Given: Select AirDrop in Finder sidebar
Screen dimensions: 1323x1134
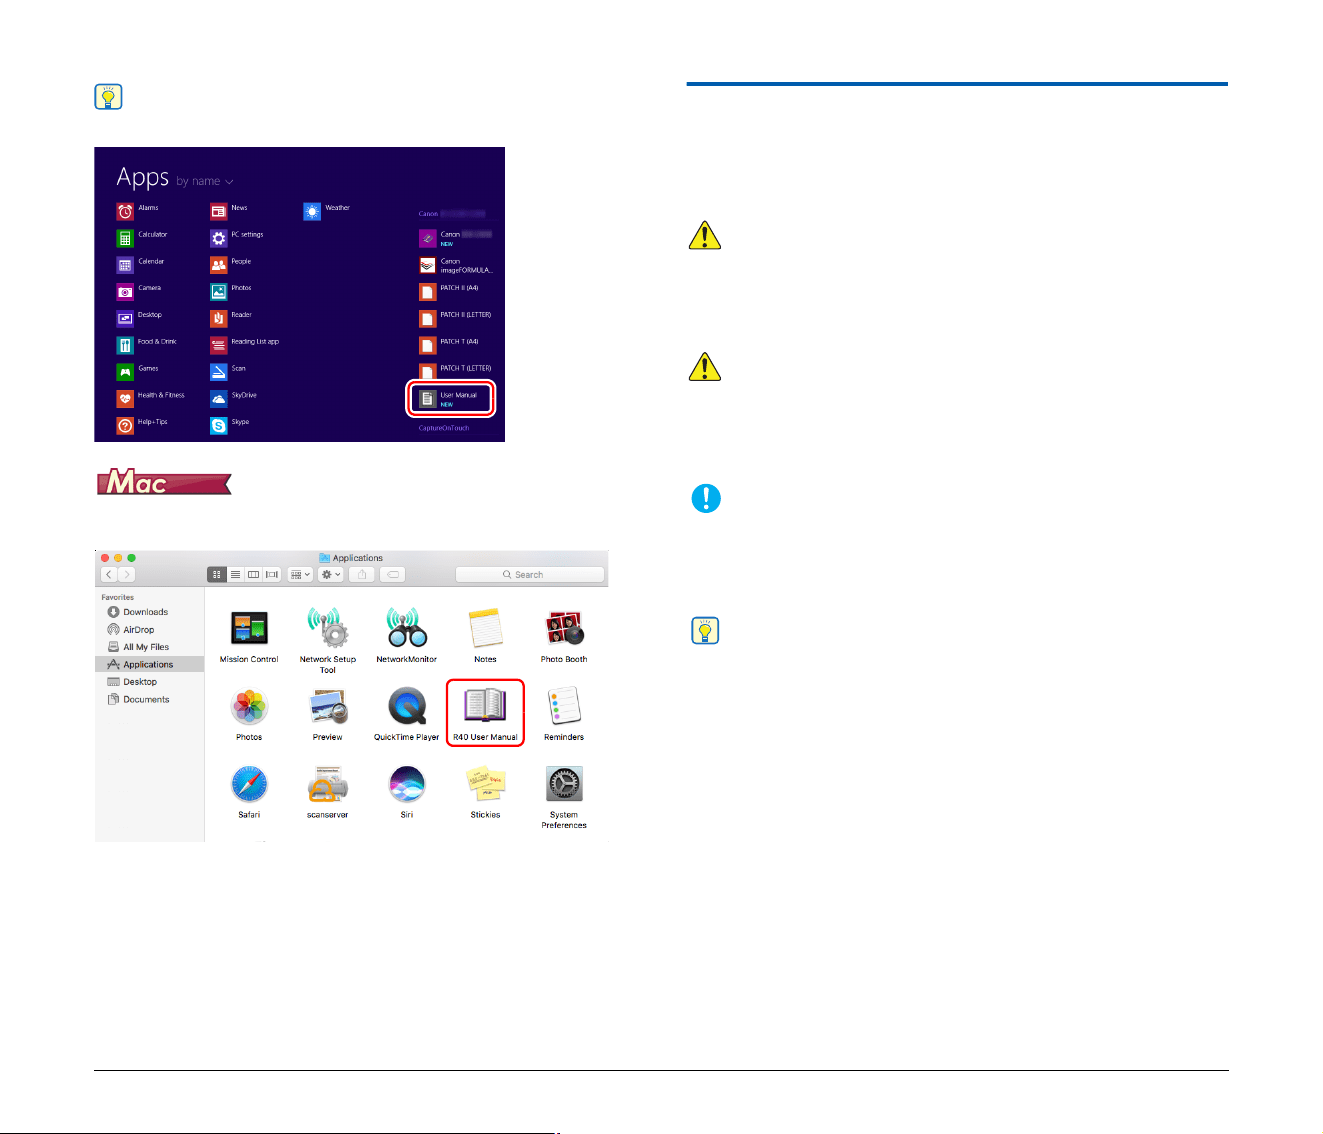Looking at the screenshot, I should point(131,630).
